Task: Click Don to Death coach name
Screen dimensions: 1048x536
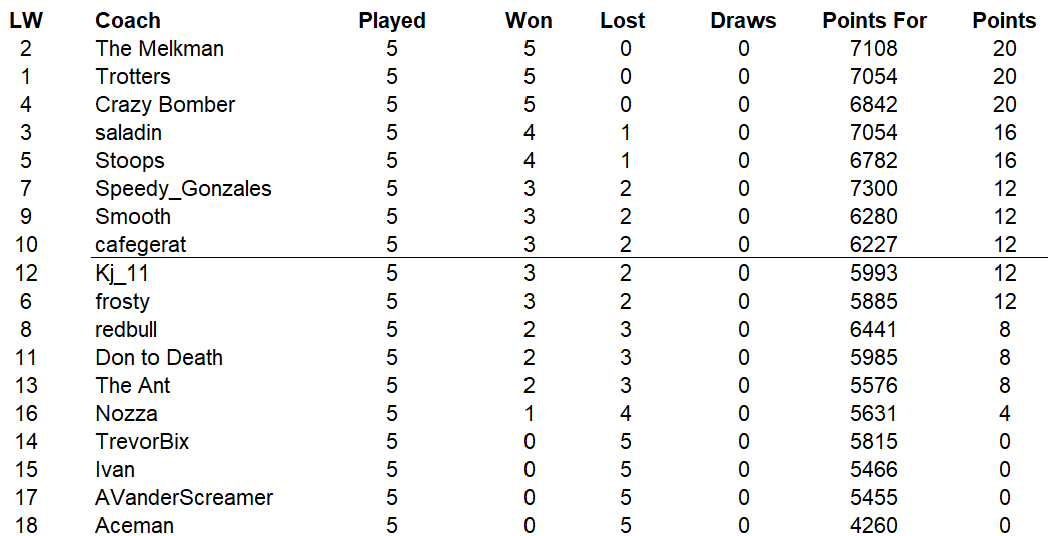Action: (x=159, y=357)
